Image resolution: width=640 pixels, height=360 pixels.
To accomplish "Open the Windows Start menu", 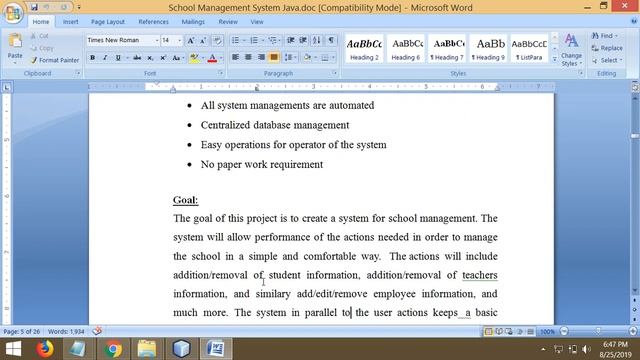I will pyautogui.click(x=13, y=349).
